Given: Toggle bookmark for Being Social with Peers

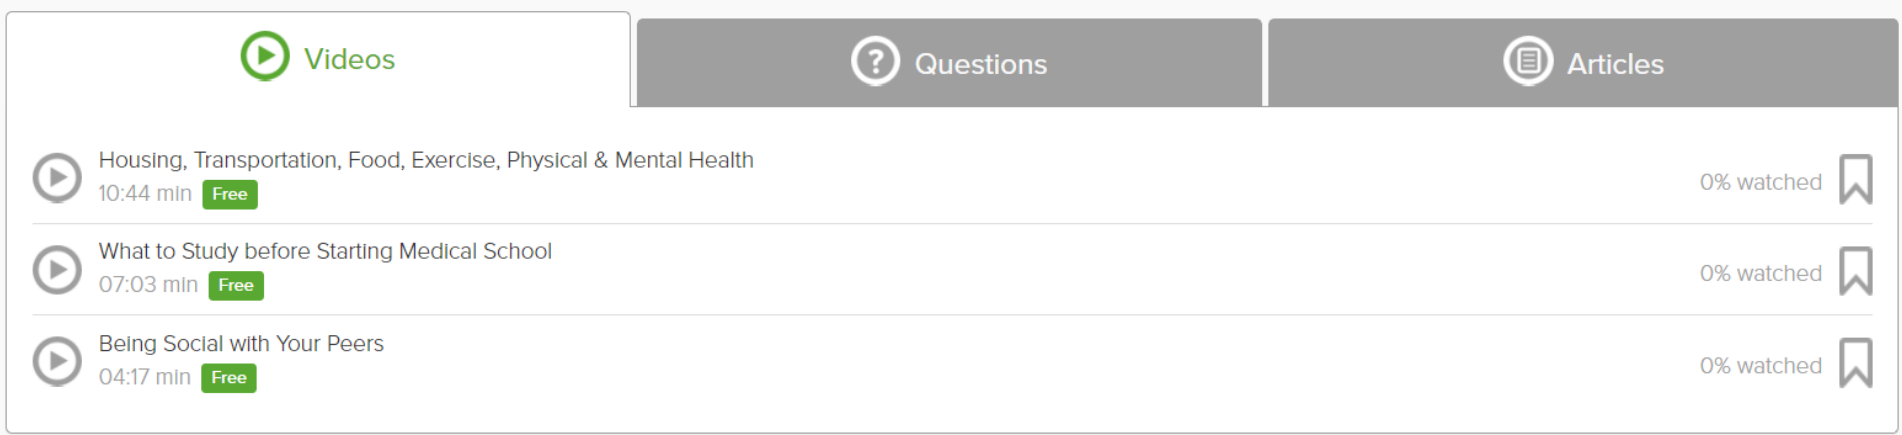Looking at the screenshot, I should [x=1855, y=363].
